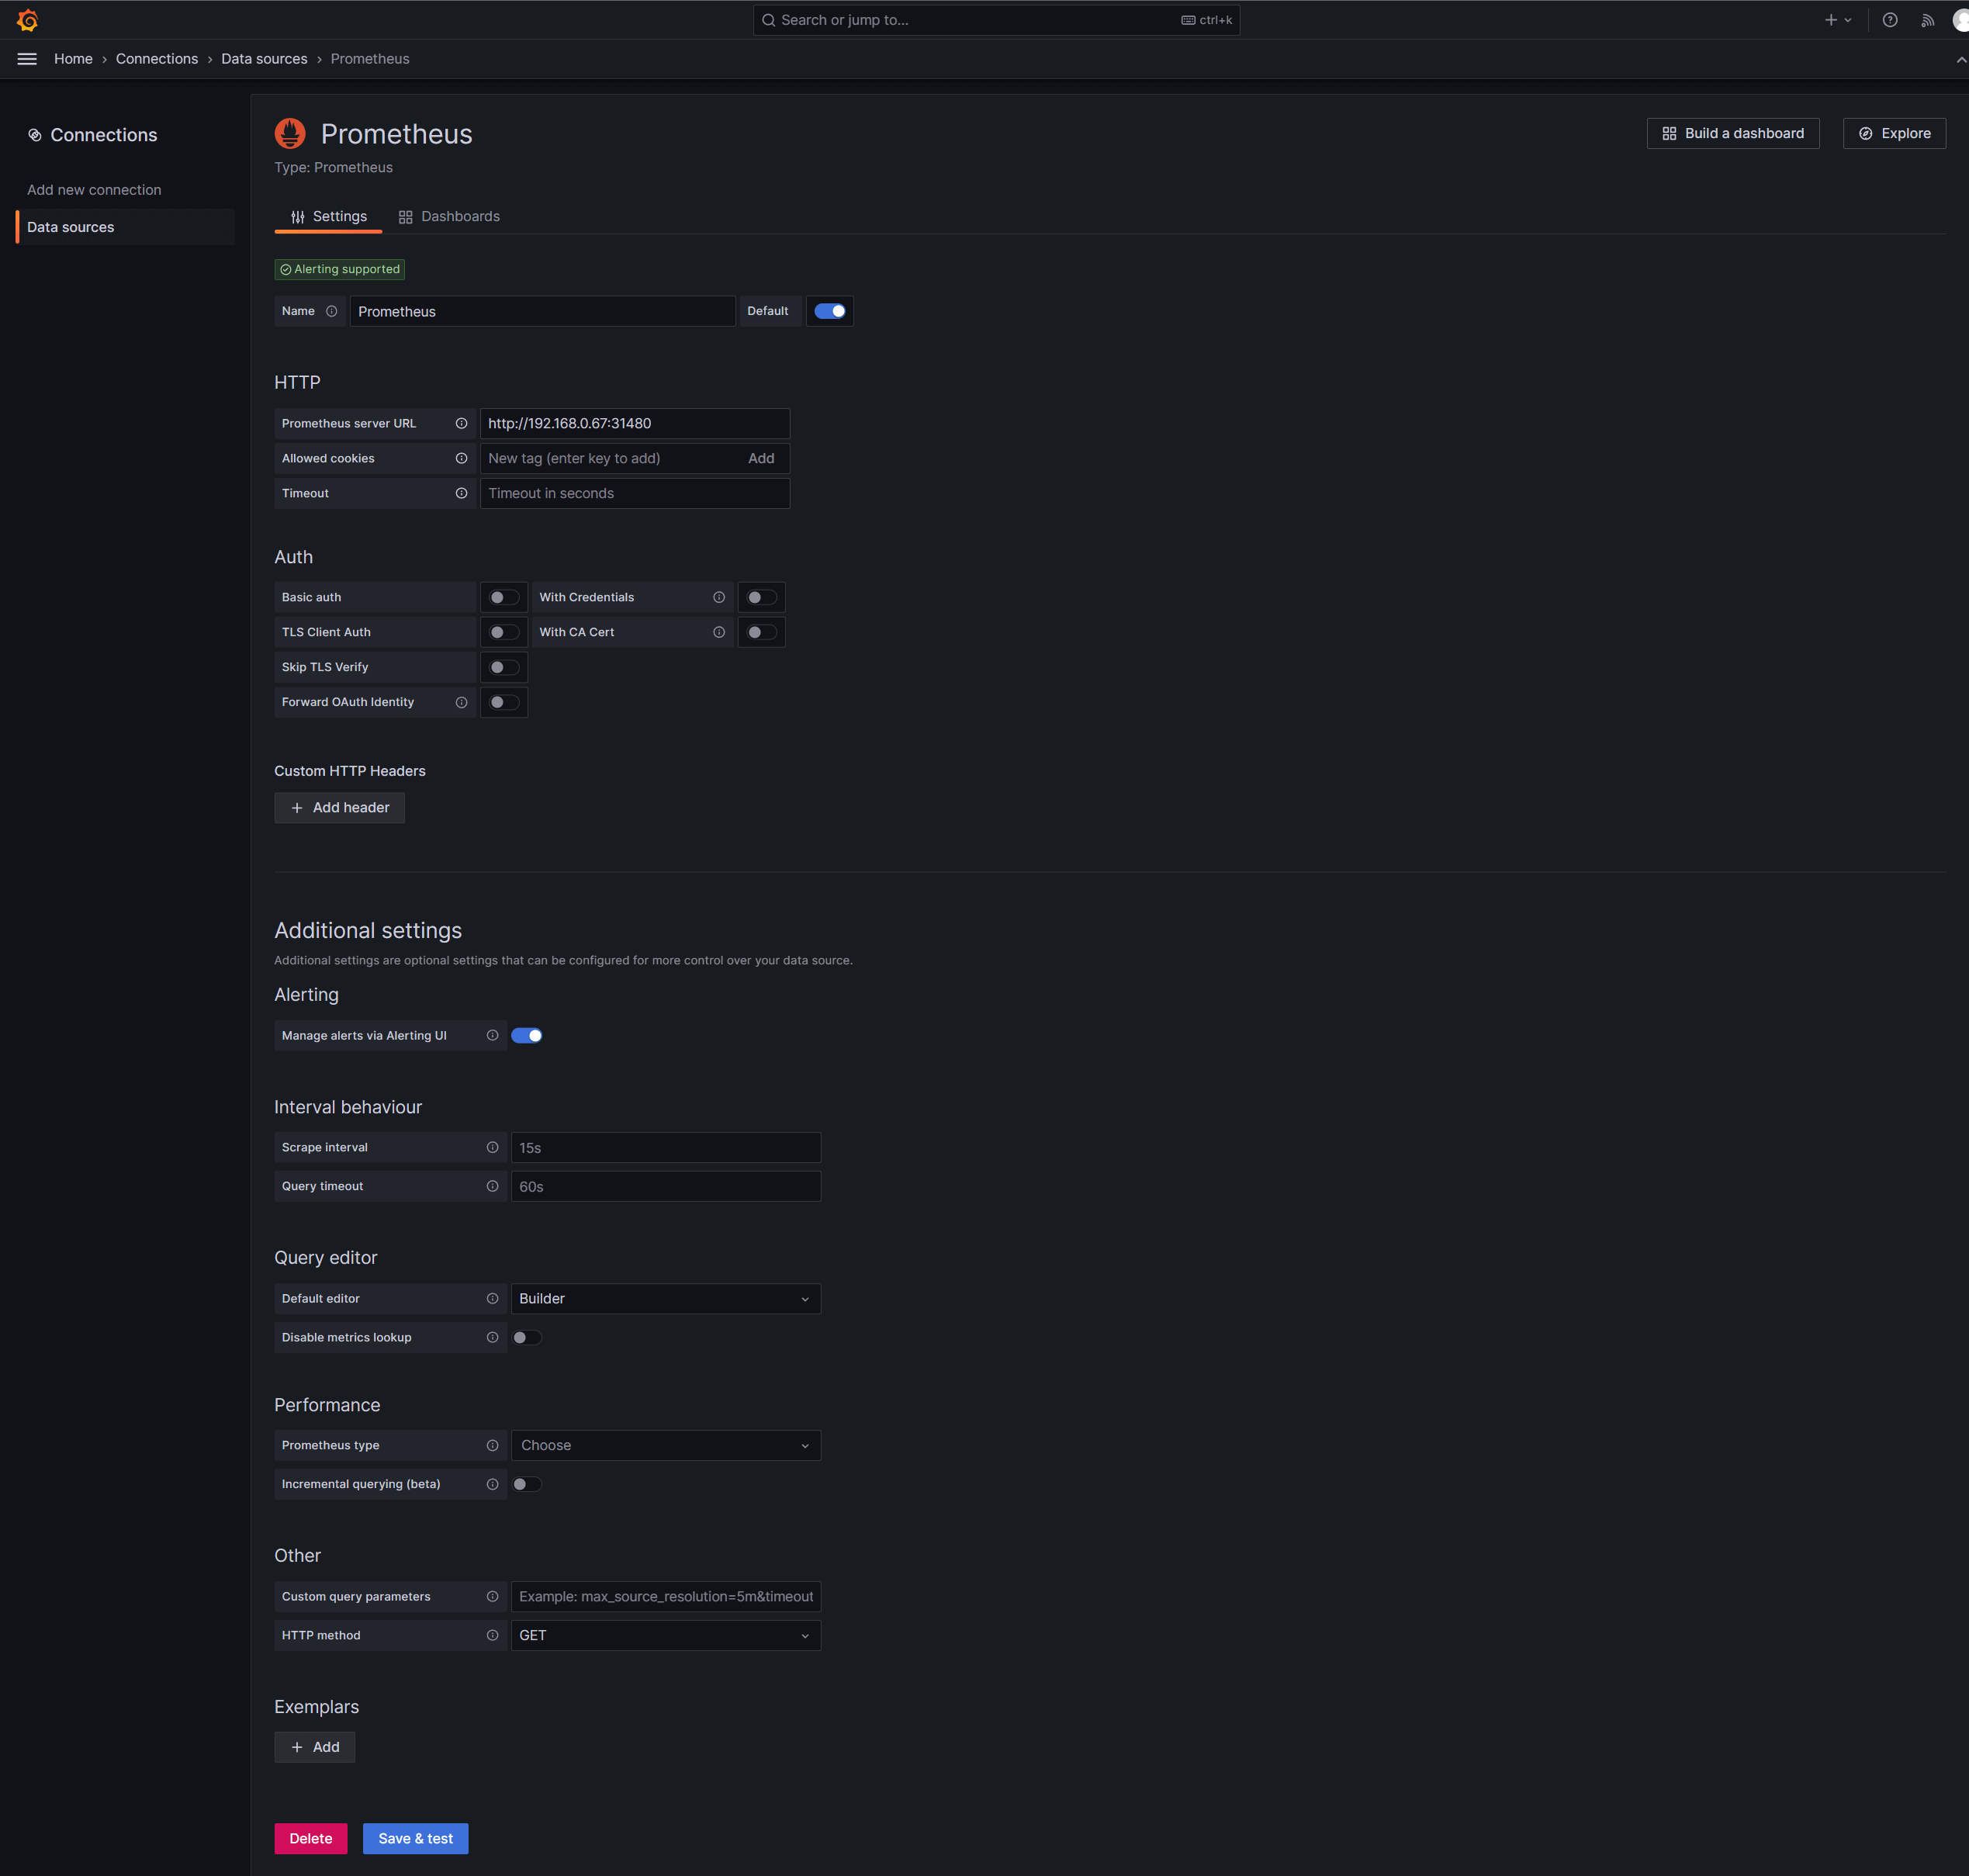
Task: Enable the TLS Client Auth switch
Action: click(x=503, y=632)
